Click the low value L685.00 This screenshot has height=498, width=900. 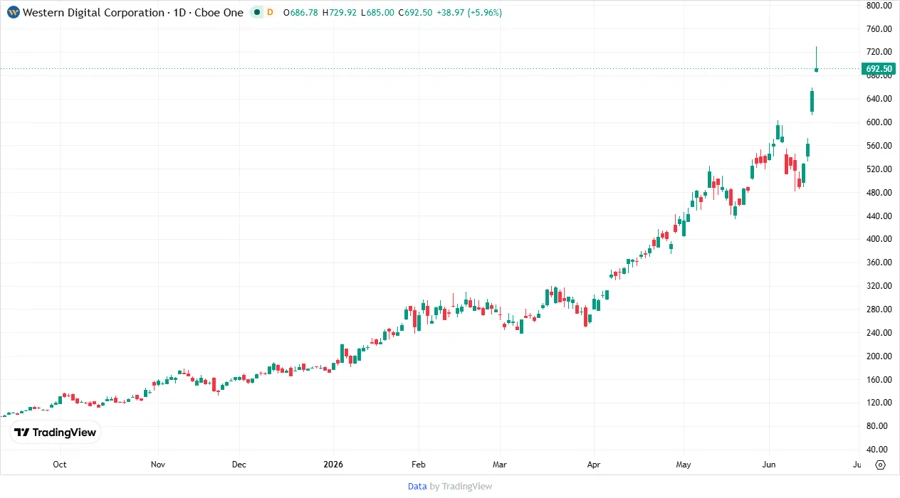click(377, 12)
